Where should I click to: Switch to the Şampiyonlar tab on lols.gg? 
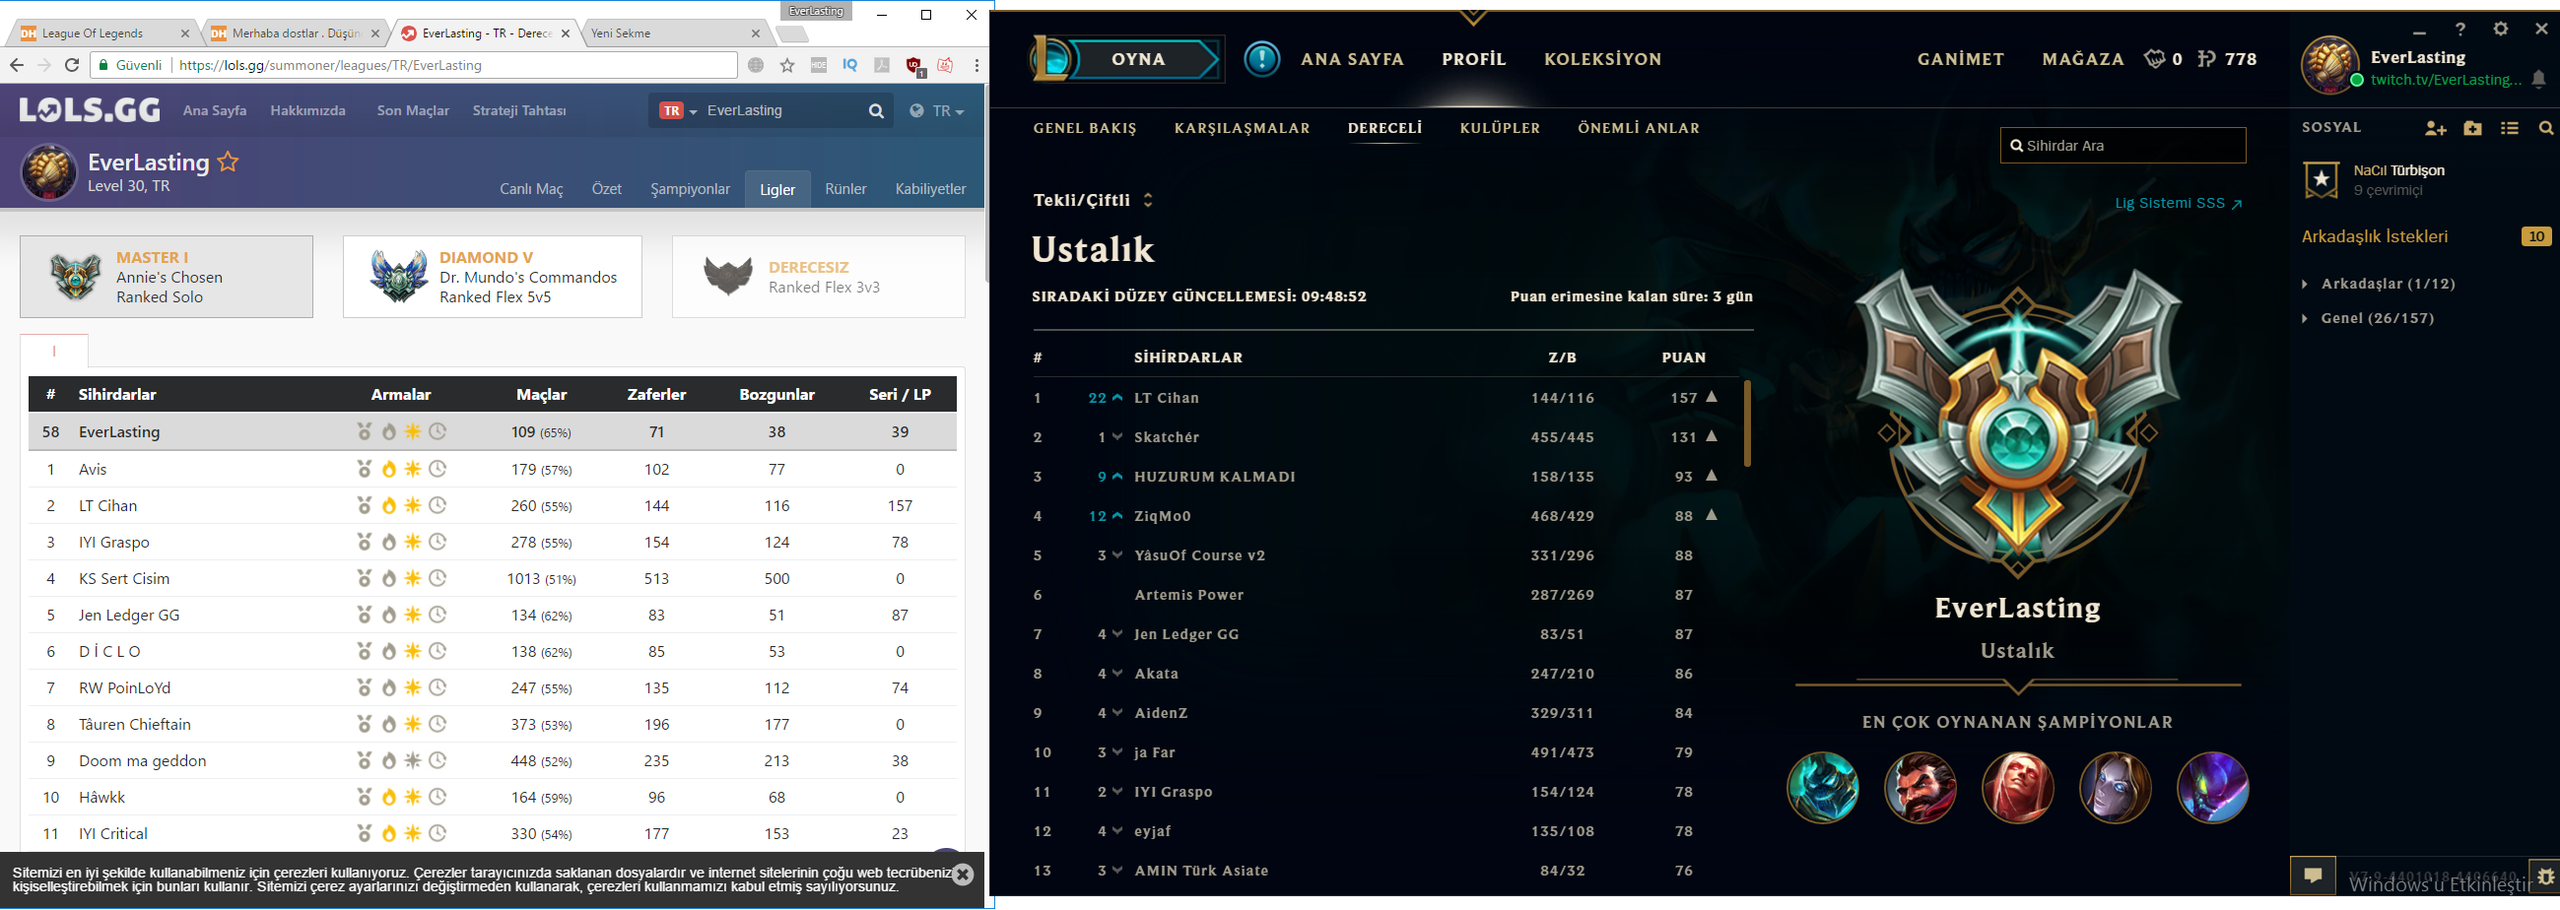[x=690, y=189]
